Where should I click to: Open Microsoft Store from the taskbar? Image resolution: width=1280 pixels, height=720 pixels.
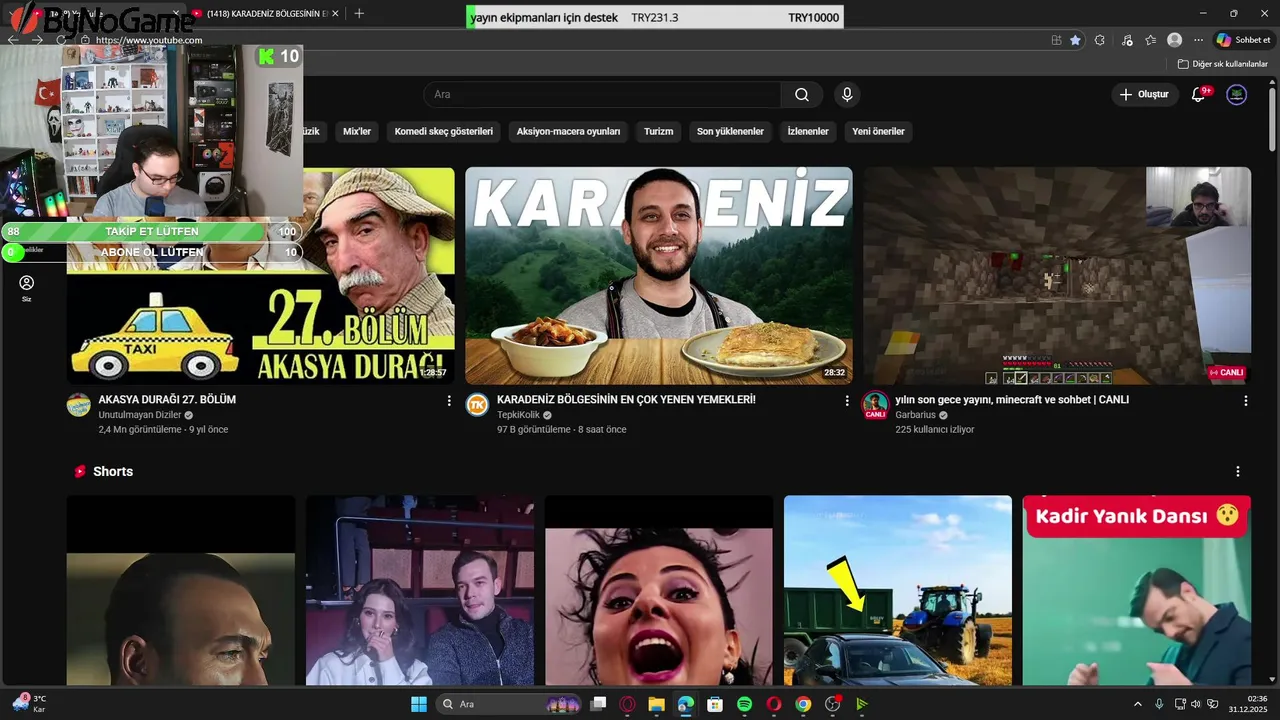click(x=715, y=704)
